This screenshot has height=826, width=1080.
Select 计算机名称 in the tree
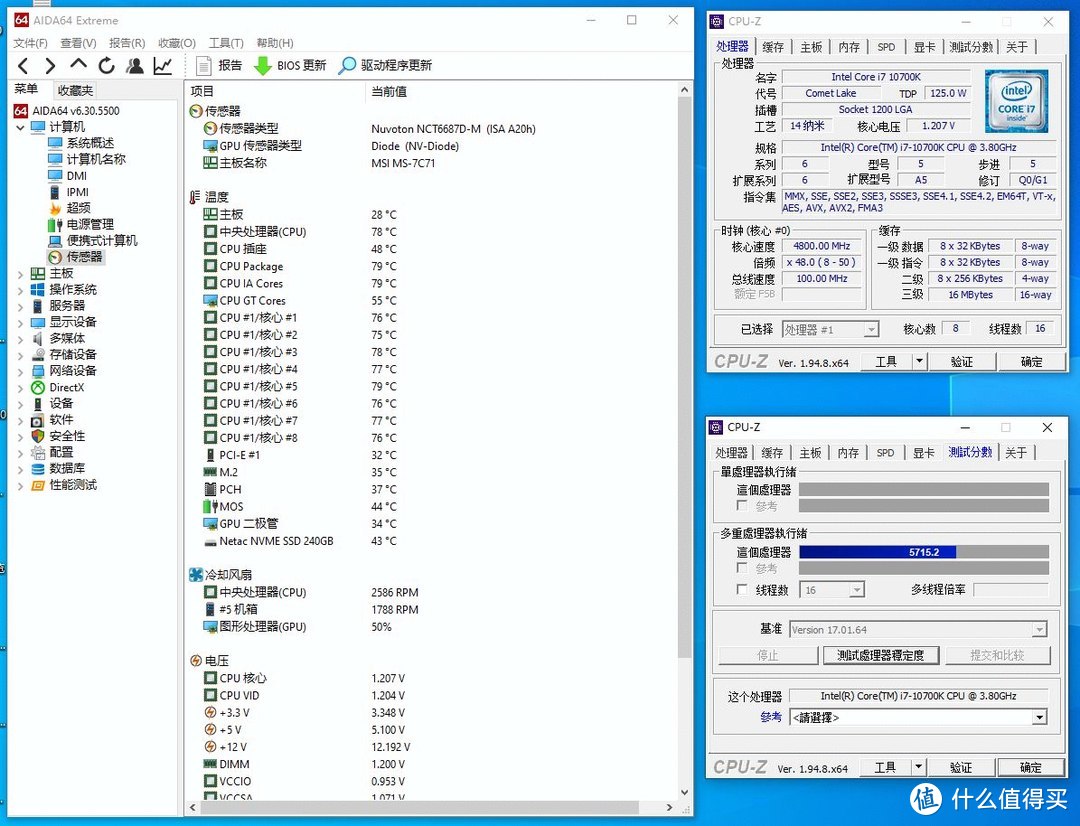tap(87, 159)
